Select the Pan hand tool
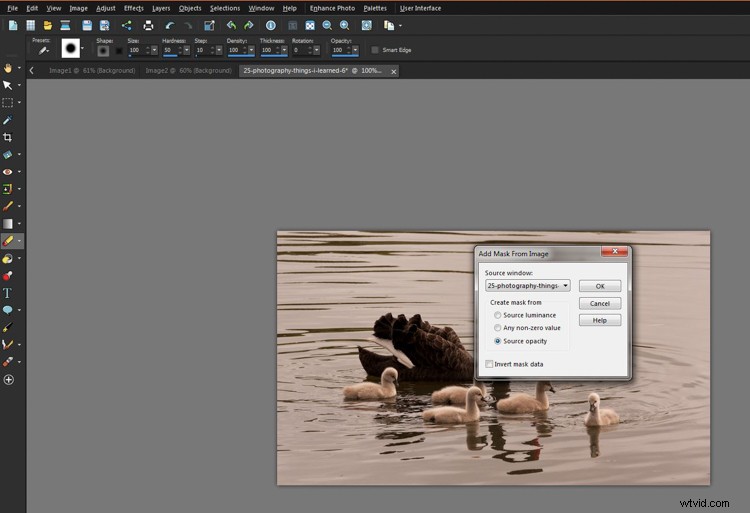The height and width of the screenshot is (513, 750). coord(8,68)
